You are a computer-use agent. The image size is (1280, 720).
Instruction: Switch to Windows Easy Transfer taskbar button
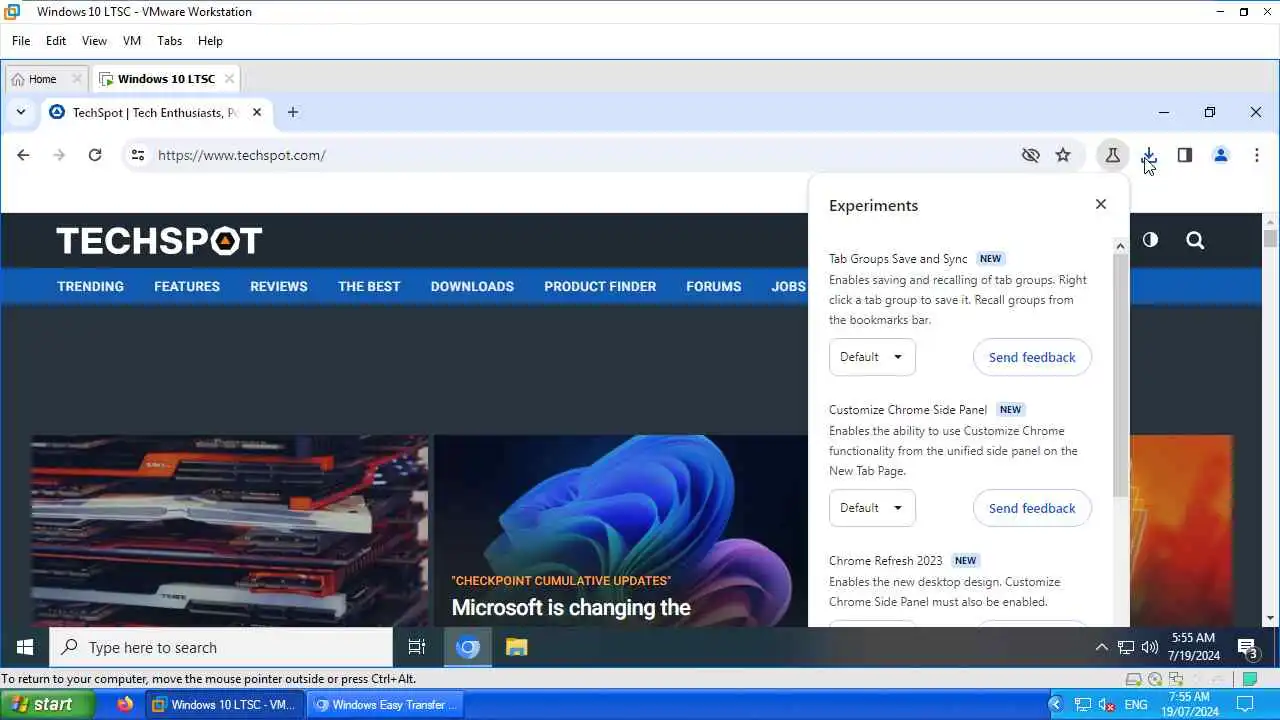[385, 704]
